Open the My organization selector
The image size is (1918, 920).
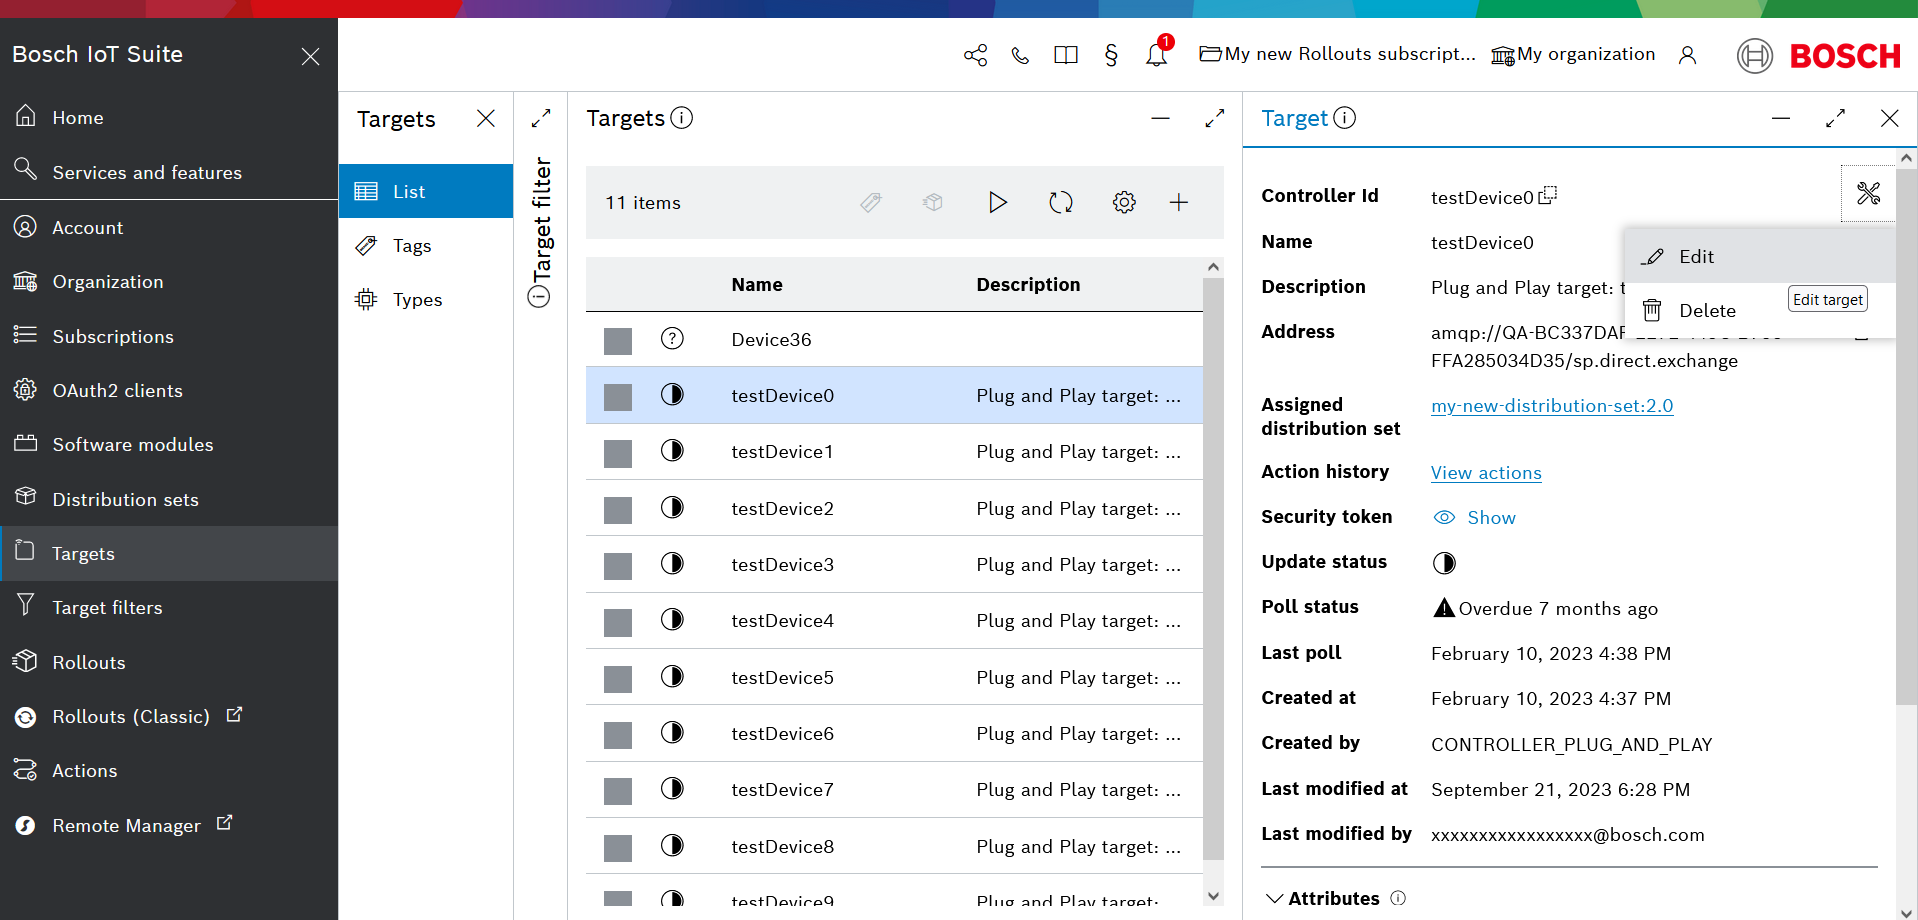[1573, 55]
